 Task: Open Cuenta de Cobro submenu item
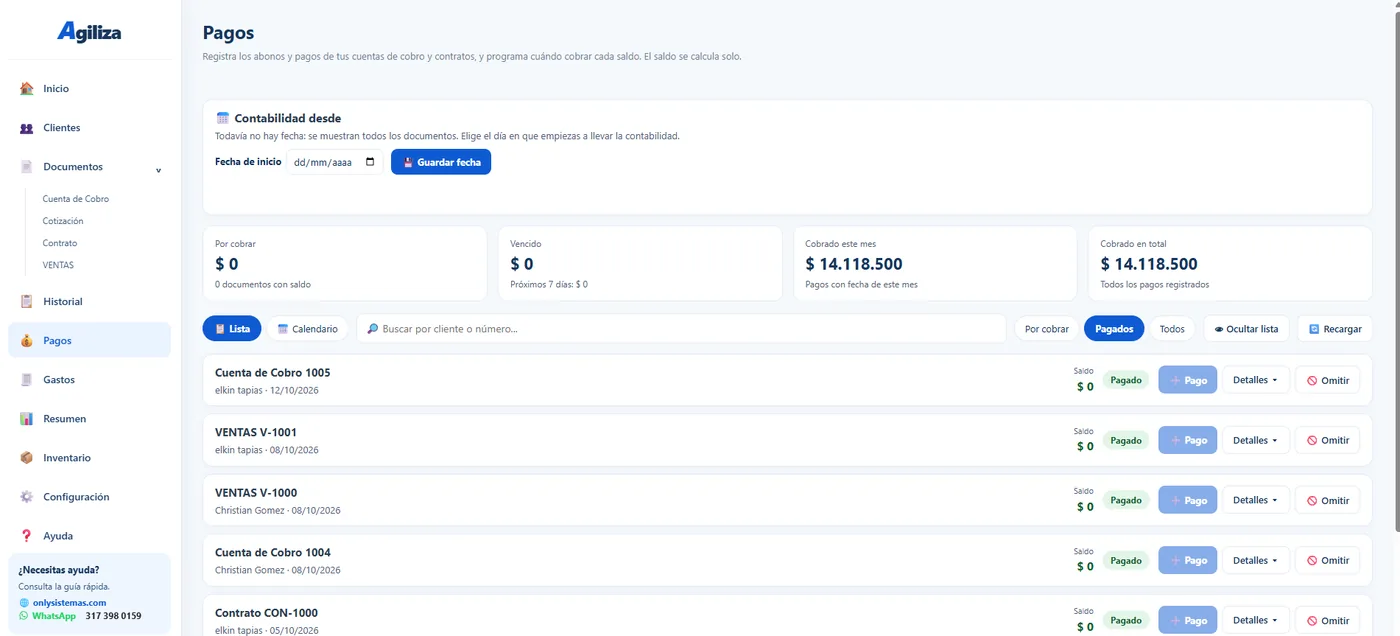[x=76, y=199]
